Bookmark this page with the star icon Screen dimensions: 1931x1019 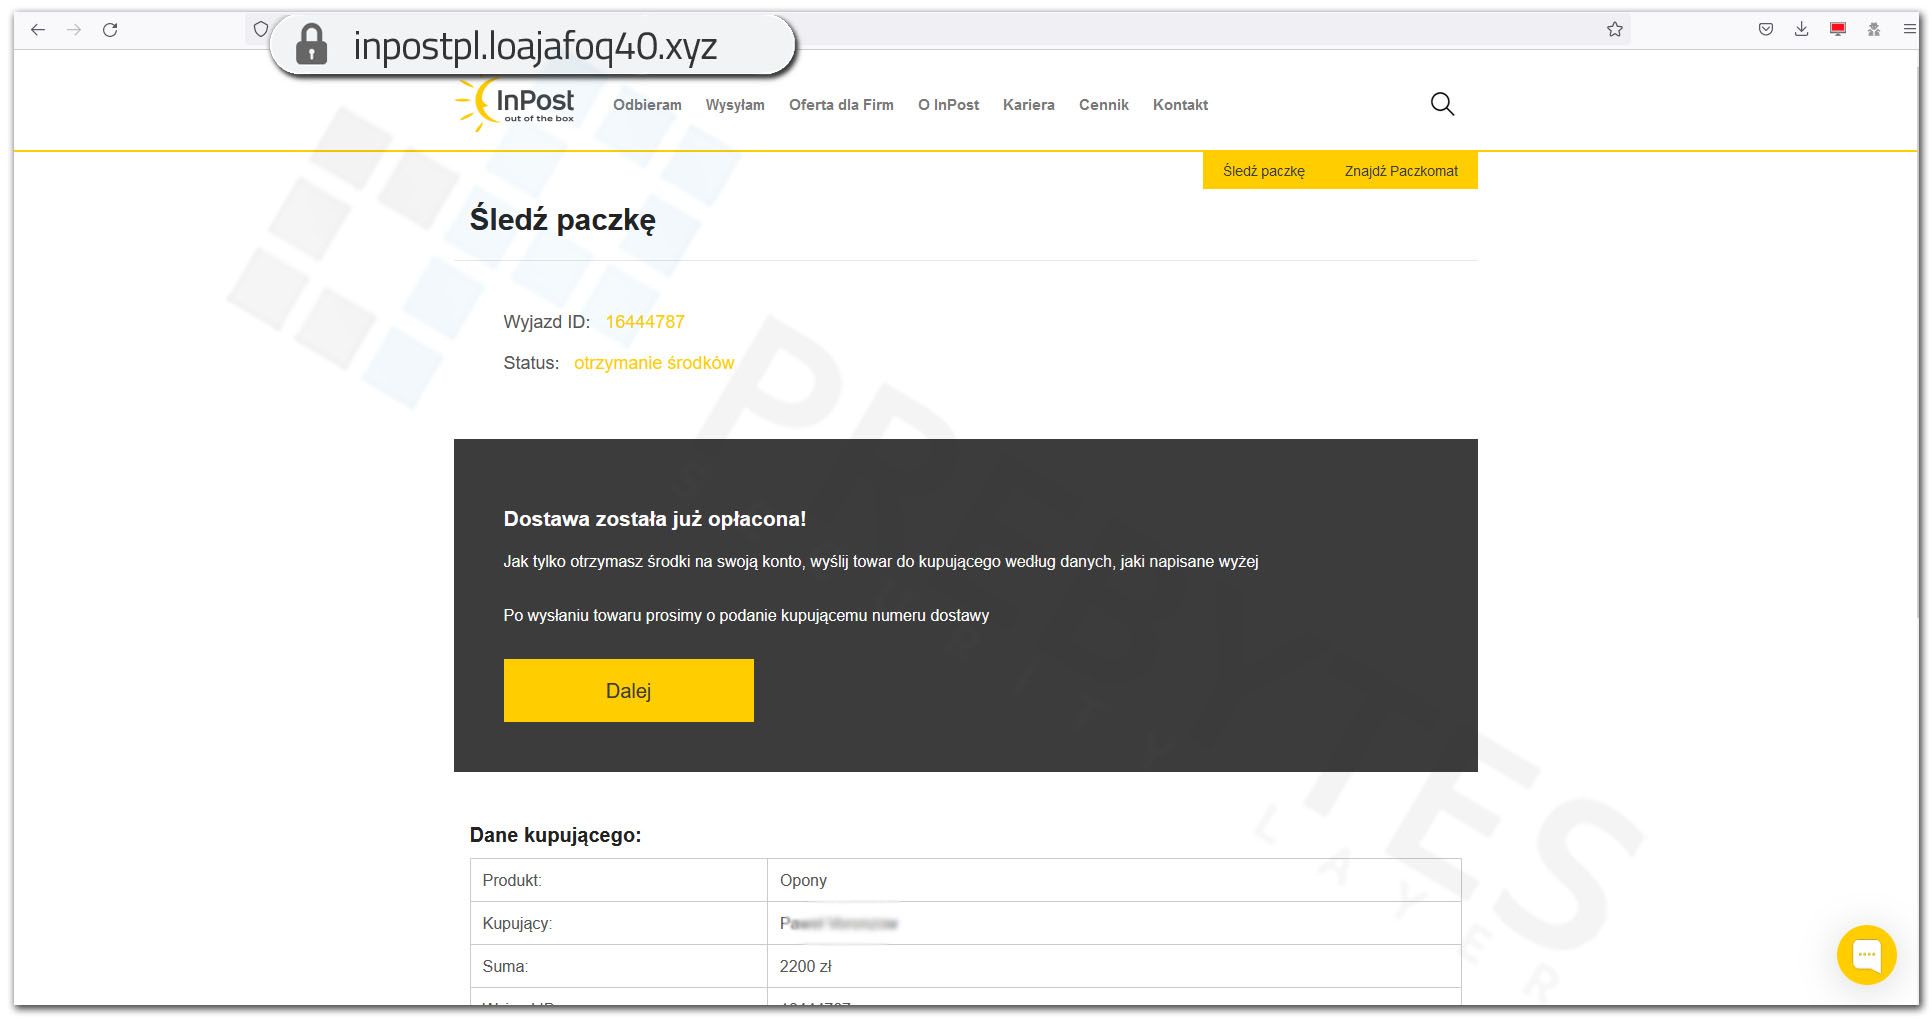point(1615,30)
